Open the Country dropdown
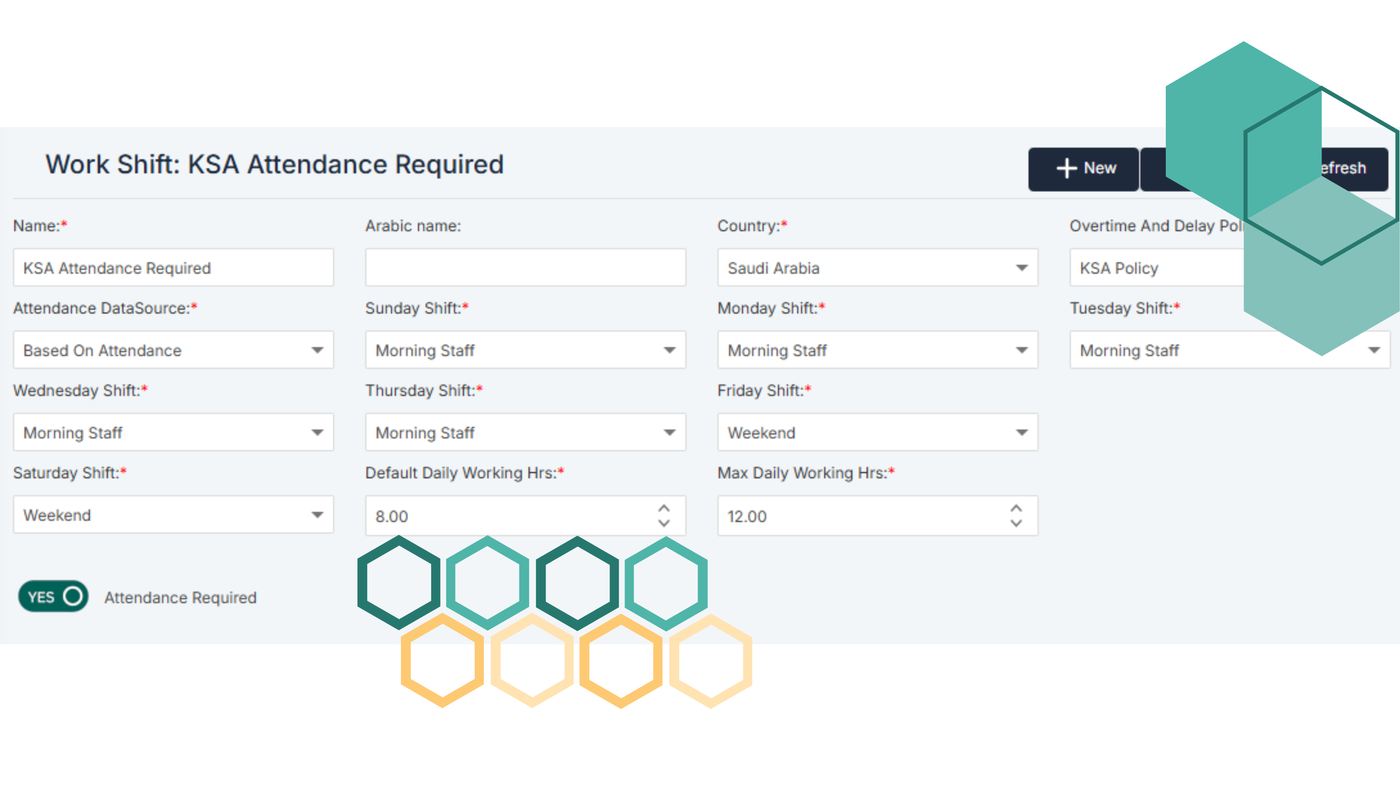The width and height of the screenshot is (1400, 788). [x=877, y=268]
